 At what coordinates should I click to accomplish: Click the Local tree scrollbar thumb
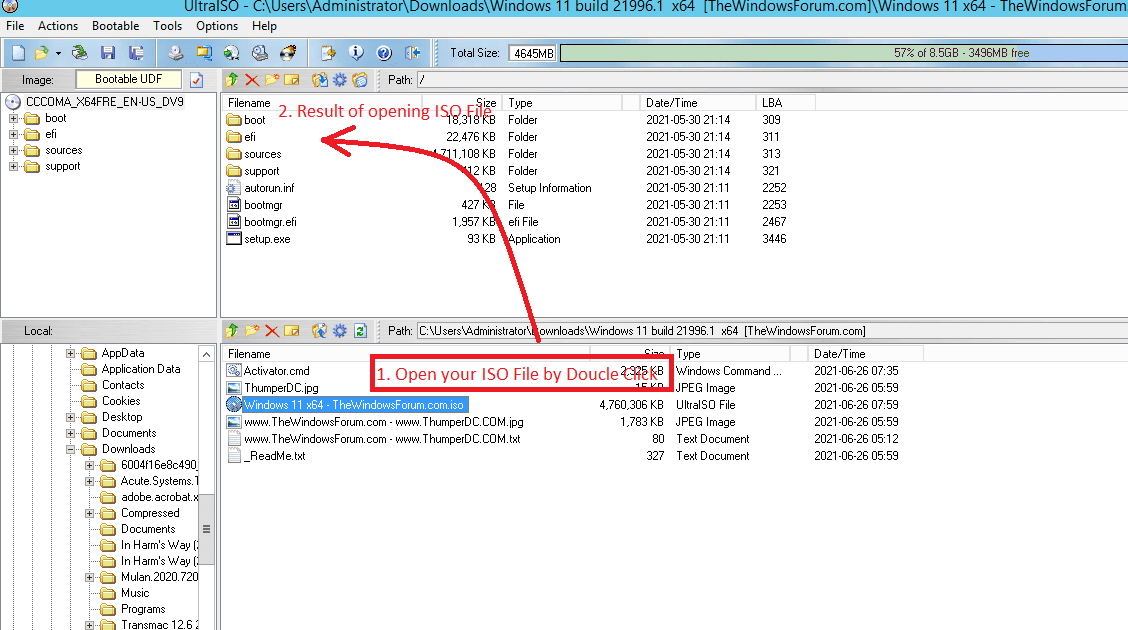pyautogui.click(x=206, y=529)
